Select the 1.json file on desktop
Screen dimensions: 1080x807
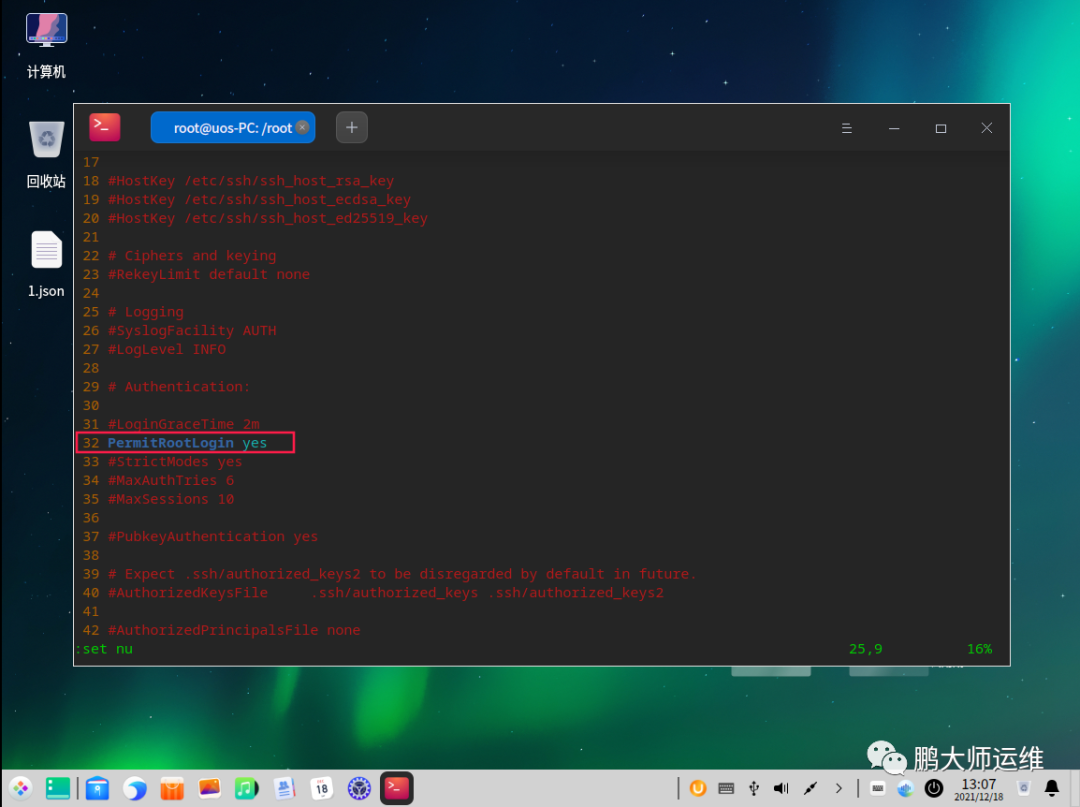(46, 264)
